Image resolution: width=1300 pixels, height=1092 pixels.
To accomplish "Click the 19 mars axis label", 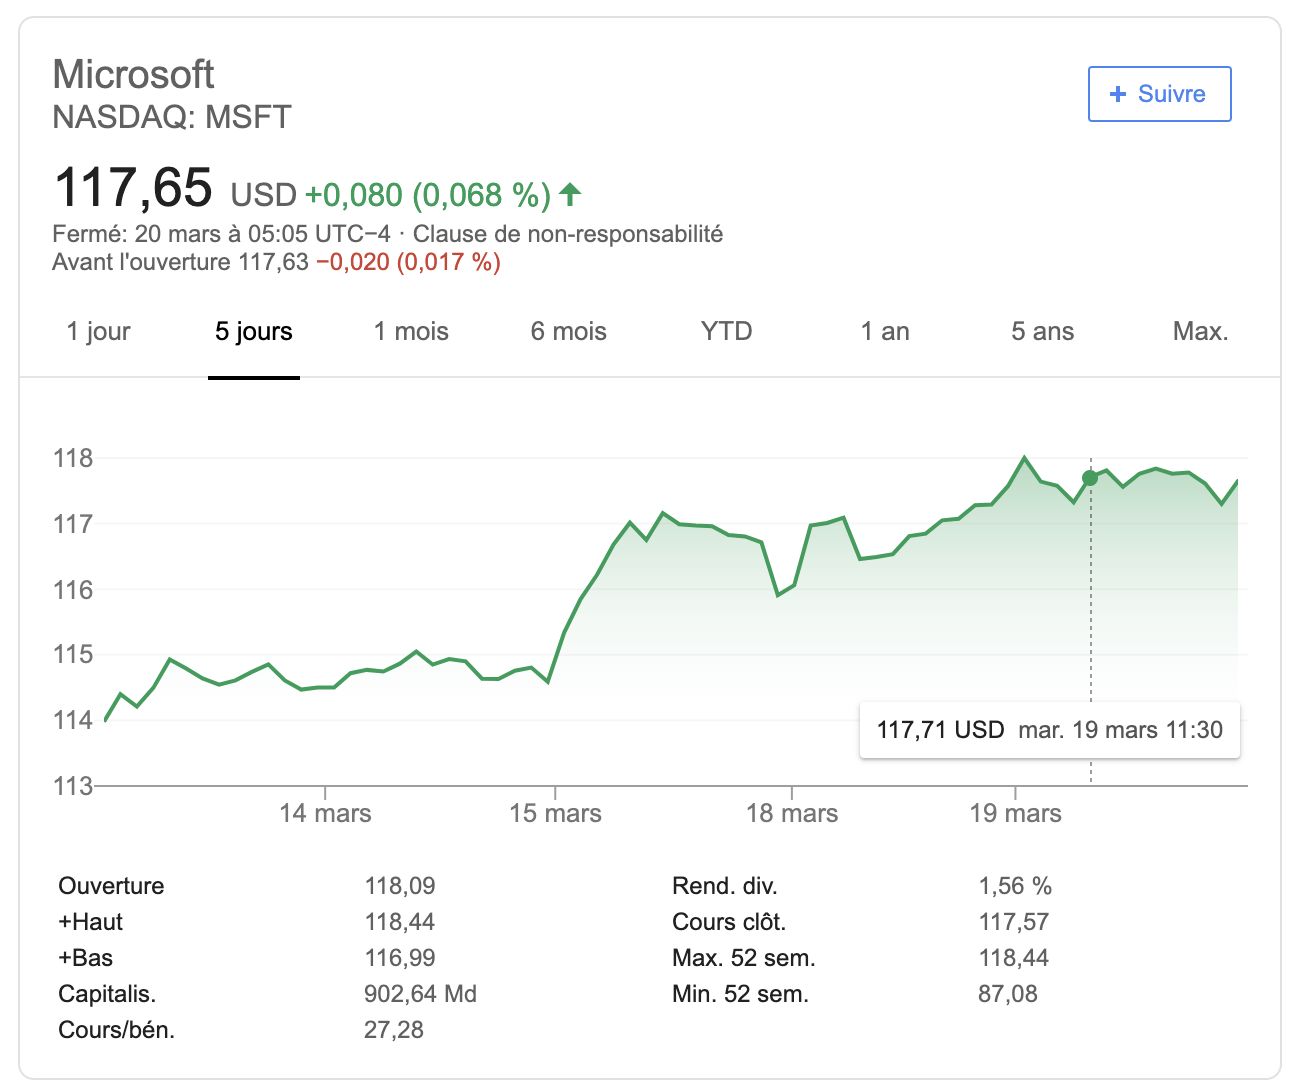I will (x=1015, y=813).
